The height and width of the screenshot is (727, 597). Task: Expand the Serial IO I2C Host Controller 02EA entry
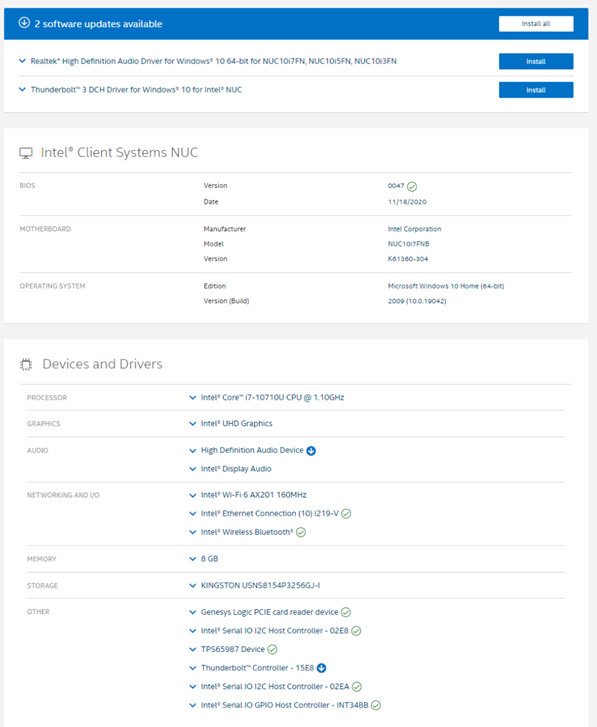point(193,686)
